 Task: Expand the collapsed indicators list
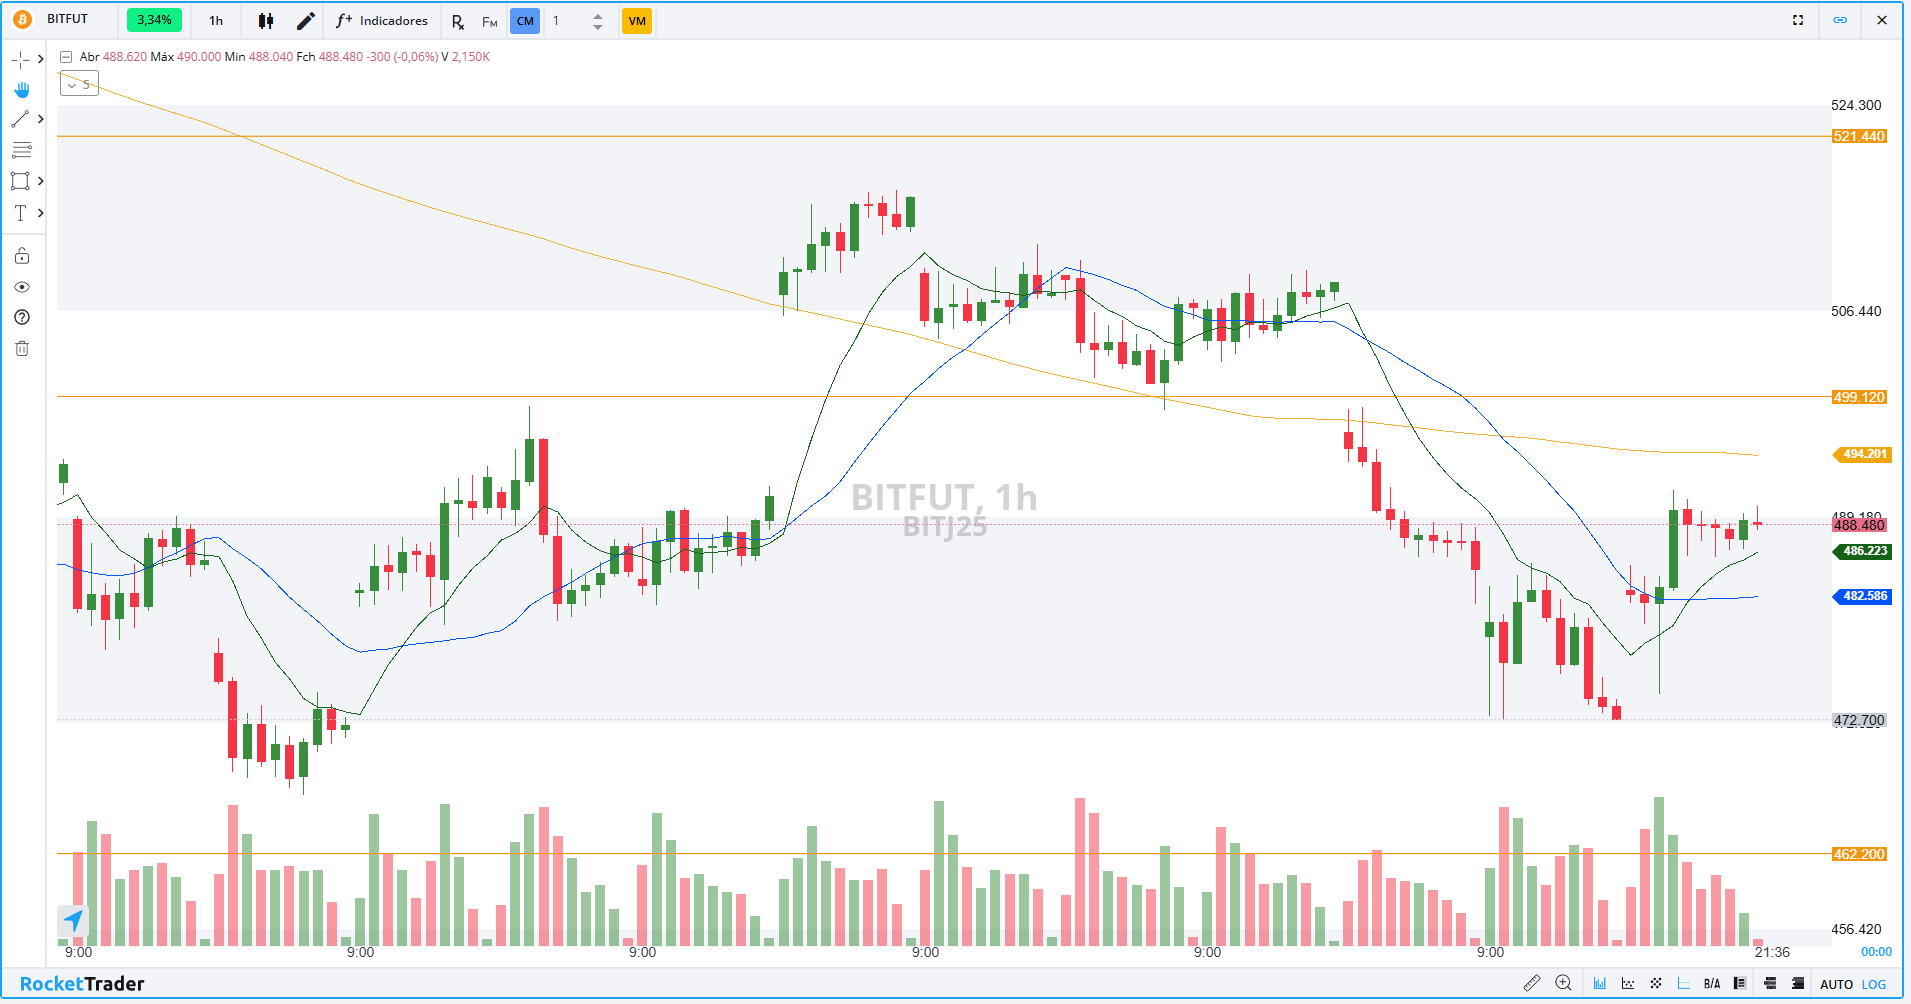[79, 85]
